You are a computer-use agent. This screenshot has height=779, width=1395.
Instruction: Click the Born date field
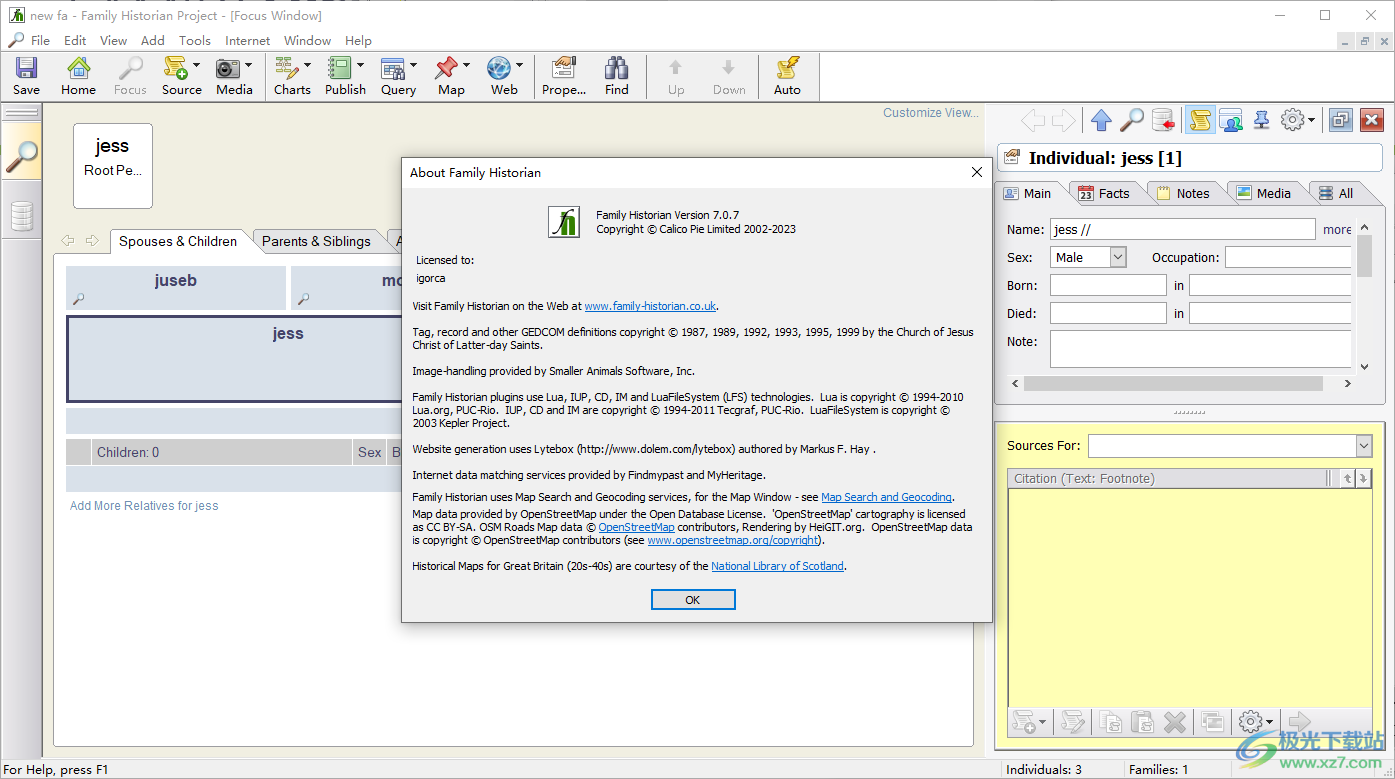tap(1108, 285)
